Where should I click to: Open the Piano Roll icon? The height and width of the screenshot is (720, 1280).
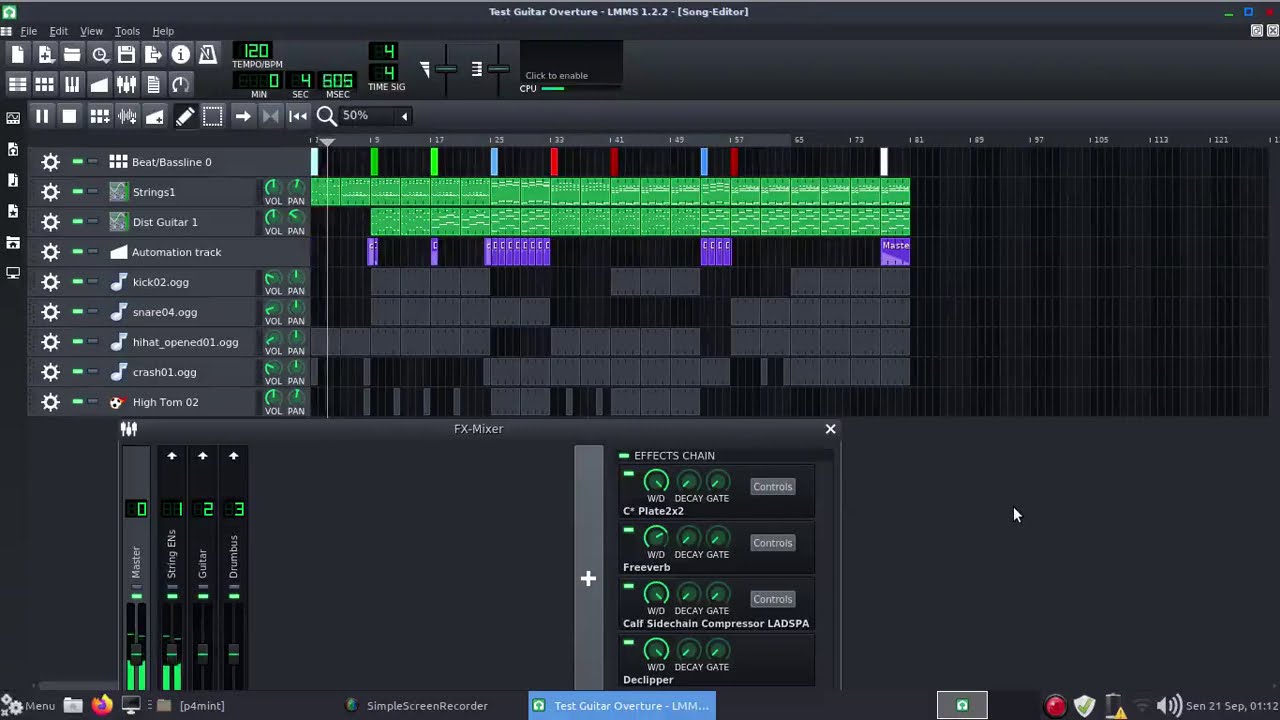click(72, 85)
